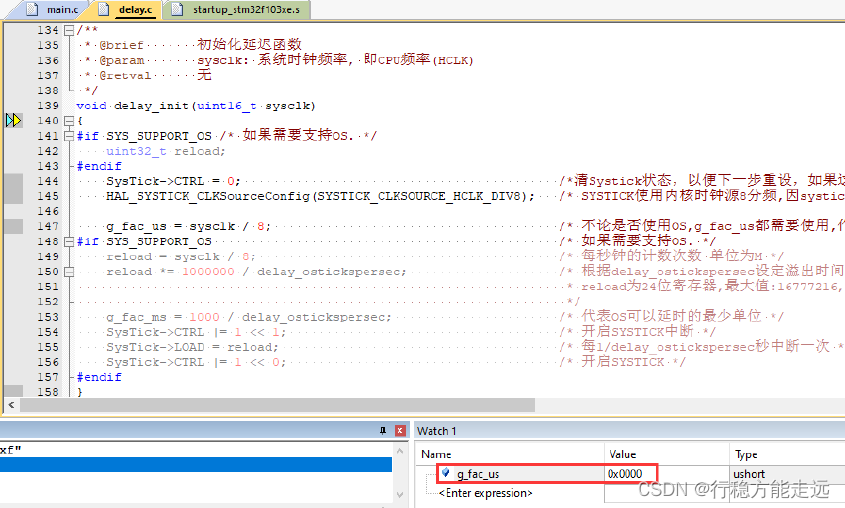Viewport: 845px width, 508px height.
Task: Click the uint32_t reload declaration on line 142
Action: (x=165, y=151)
